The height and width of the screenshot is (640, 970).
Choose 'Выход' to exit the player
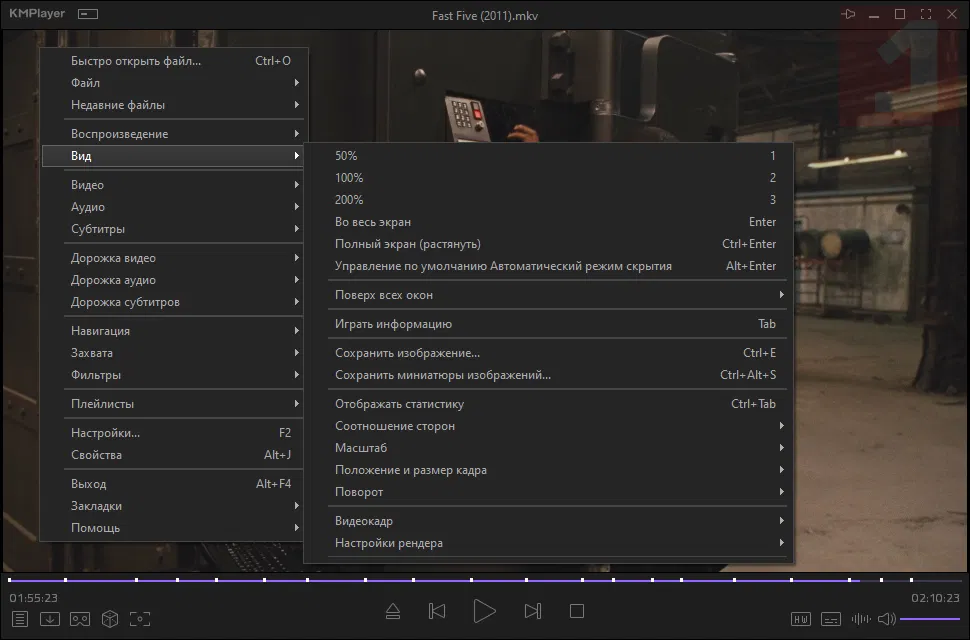(x=174, y=484)
